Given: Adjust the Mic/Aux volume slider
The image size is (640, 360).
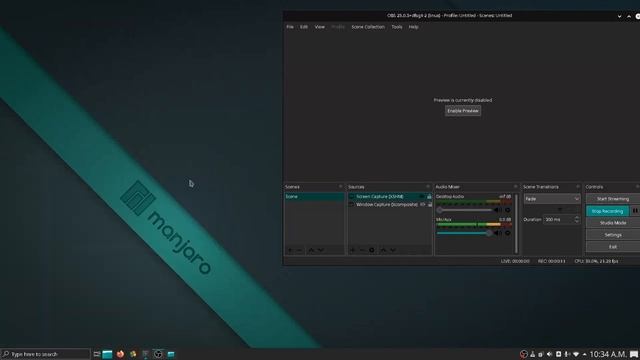Looking at the screenshot, I should (x=465, y=233).
